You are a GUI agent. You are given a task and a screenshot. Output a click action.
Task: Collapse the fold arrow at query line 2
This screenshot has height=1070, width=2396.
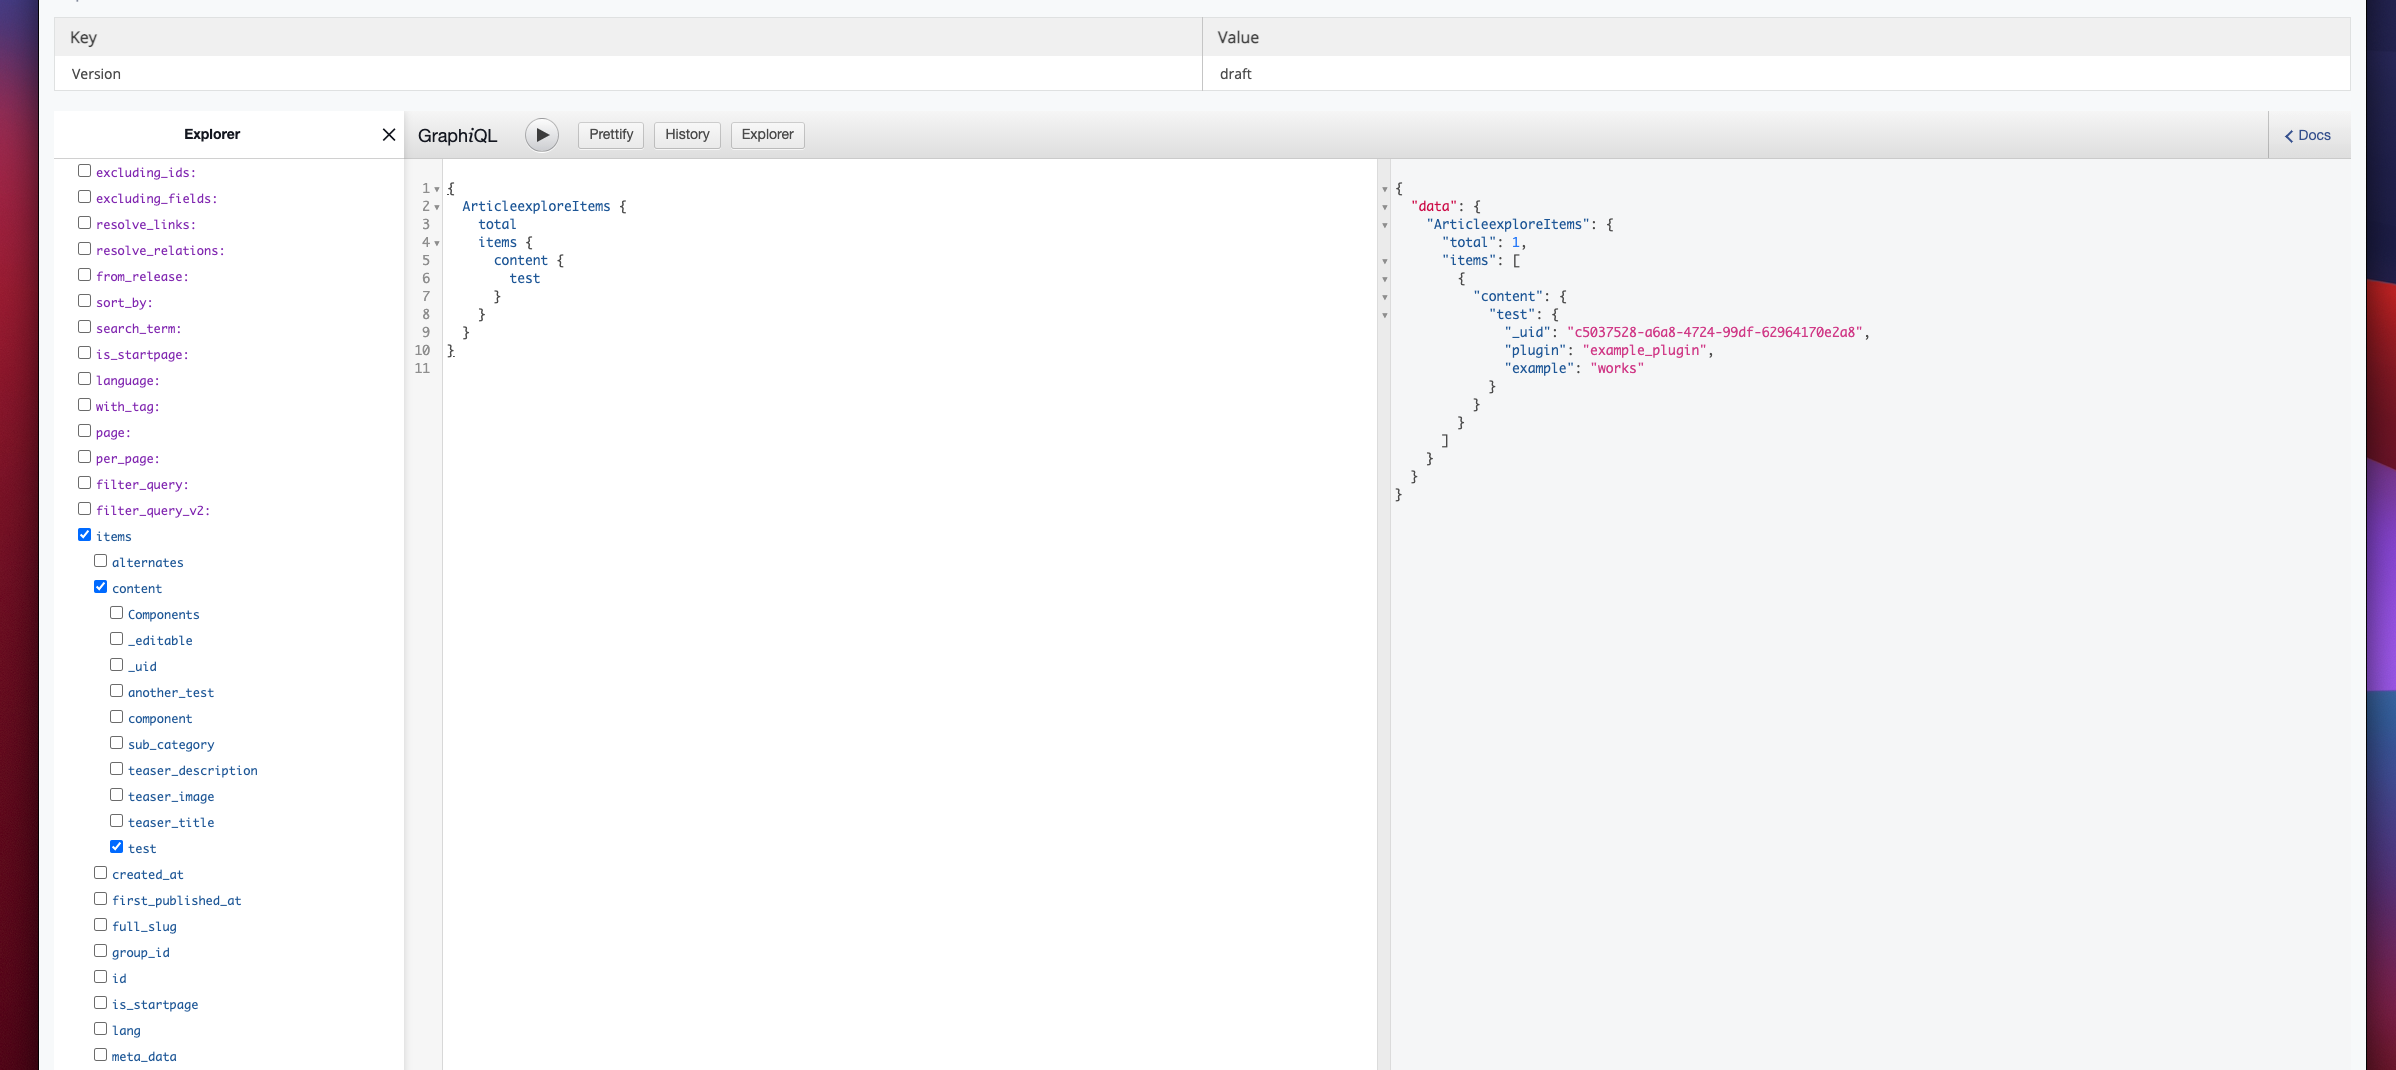click(x=434, y=207)
